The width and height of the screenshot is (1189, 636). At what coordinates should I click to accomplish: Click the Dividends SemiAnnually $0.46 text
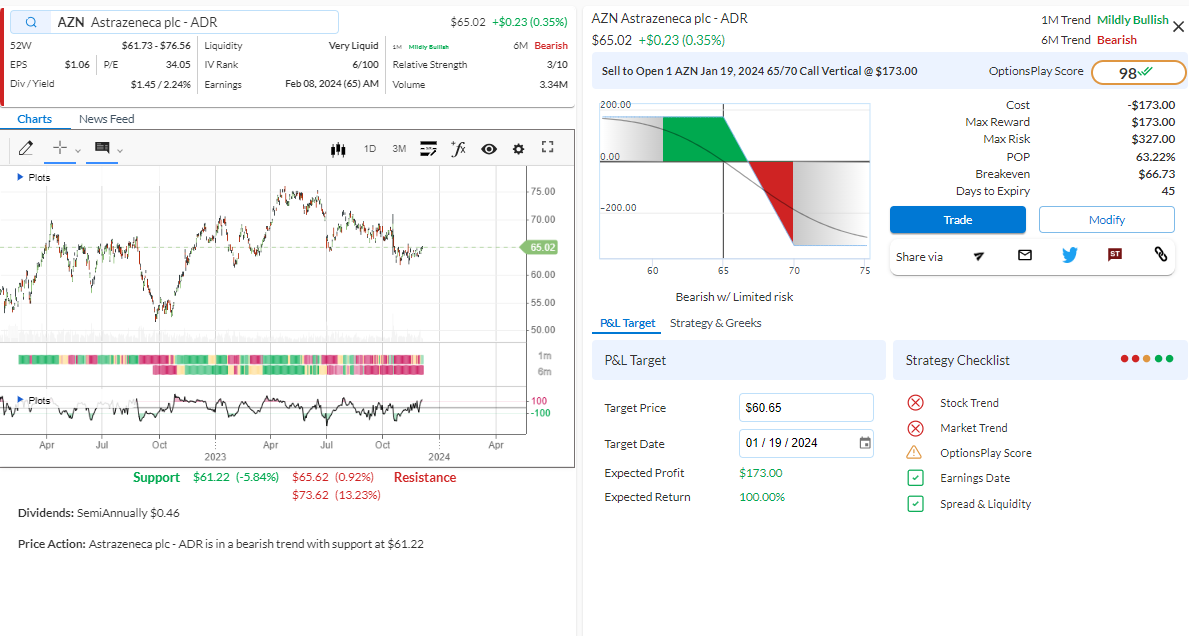99,513
